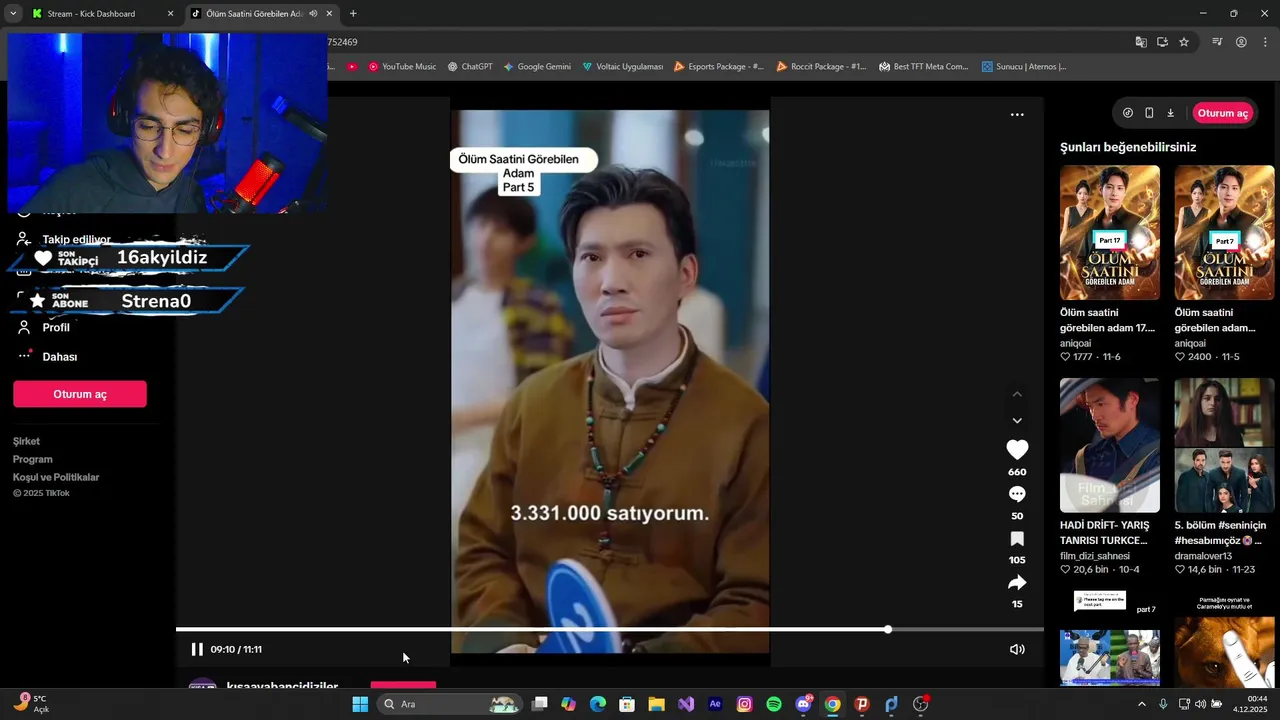Open a new browser tab
The height and width of the screenshot is (720, 1280).
(353, 14)
